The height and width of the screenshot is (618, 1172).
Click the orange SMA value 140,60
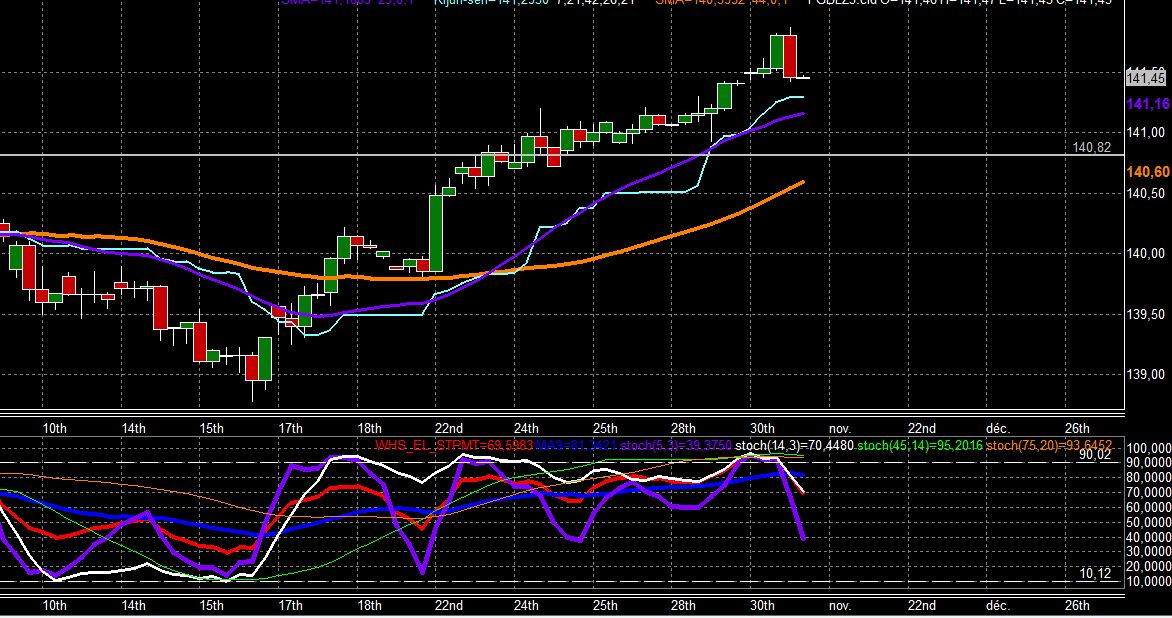click(1148, 172)
